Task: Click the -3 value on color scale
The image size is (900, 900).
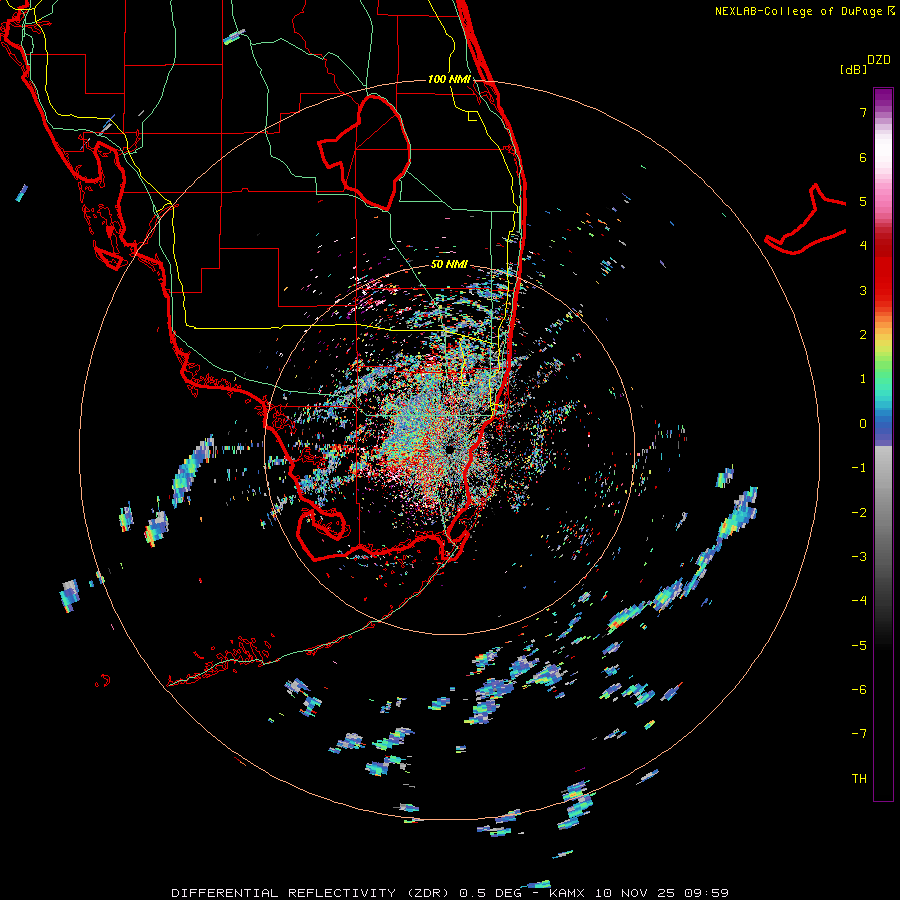Action: click(x=859, y=557)
